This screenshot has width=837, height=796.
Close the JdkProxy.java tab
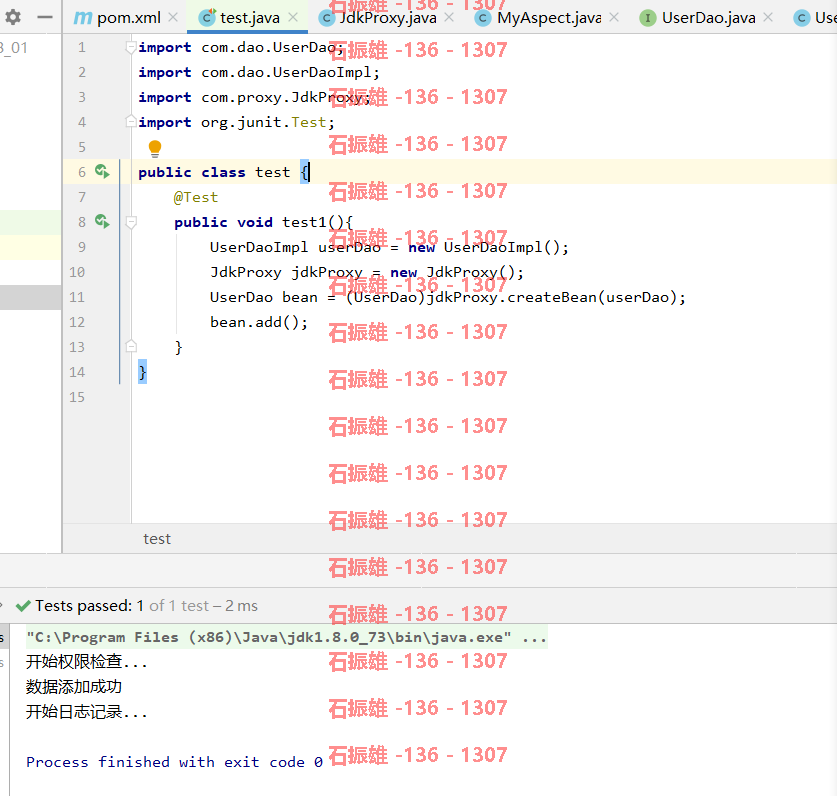coord(449,18)
